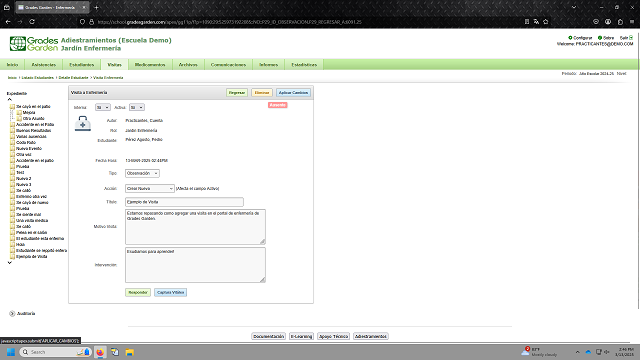Expand the Expediente tree with down chevron

[9, 263]
